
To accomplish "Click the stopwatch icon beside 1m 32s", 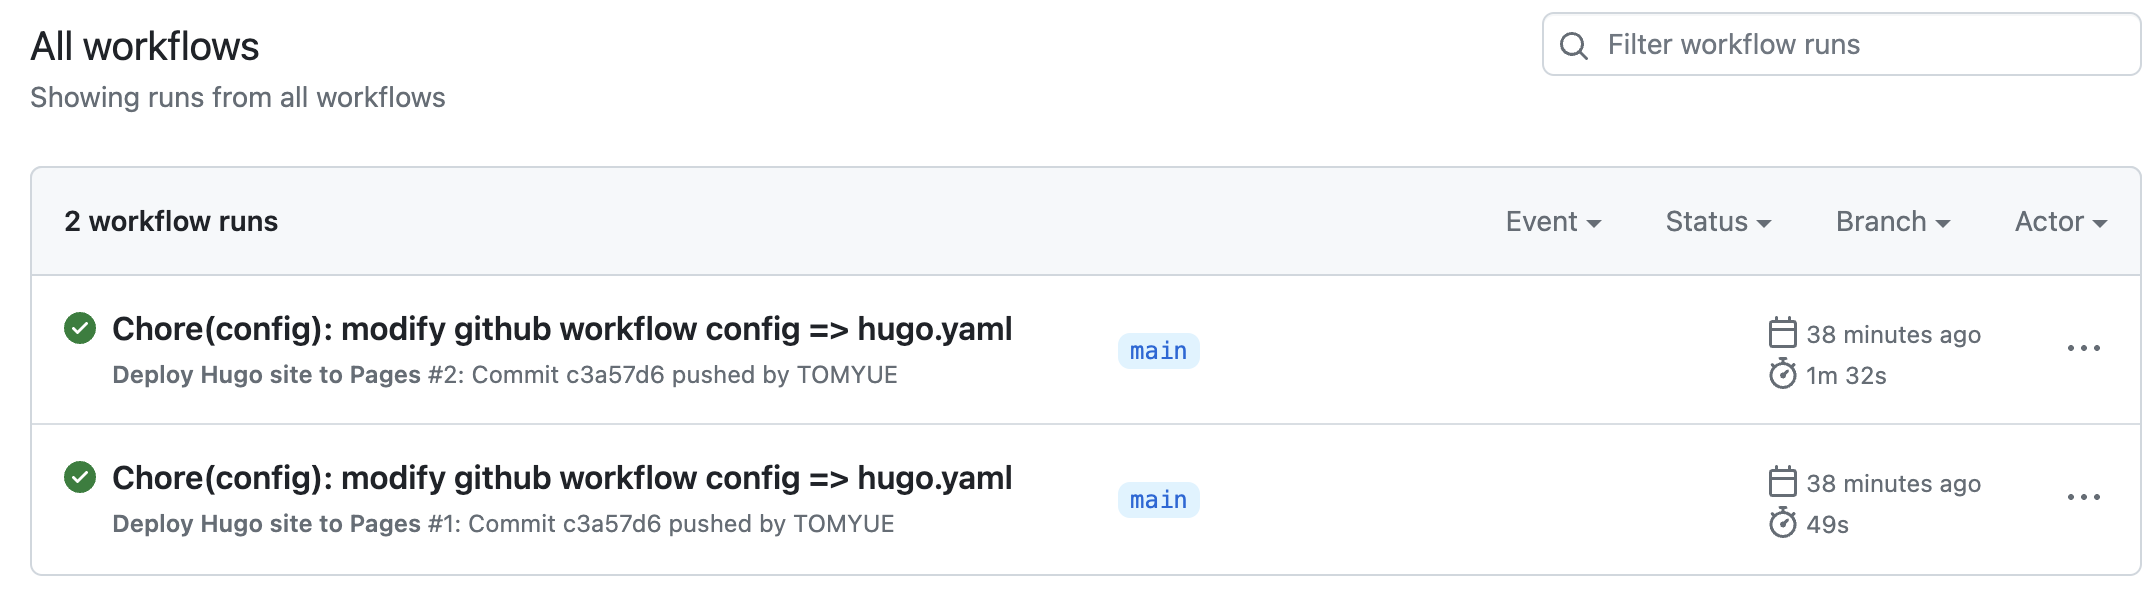I will click(x=1782, y=375).
